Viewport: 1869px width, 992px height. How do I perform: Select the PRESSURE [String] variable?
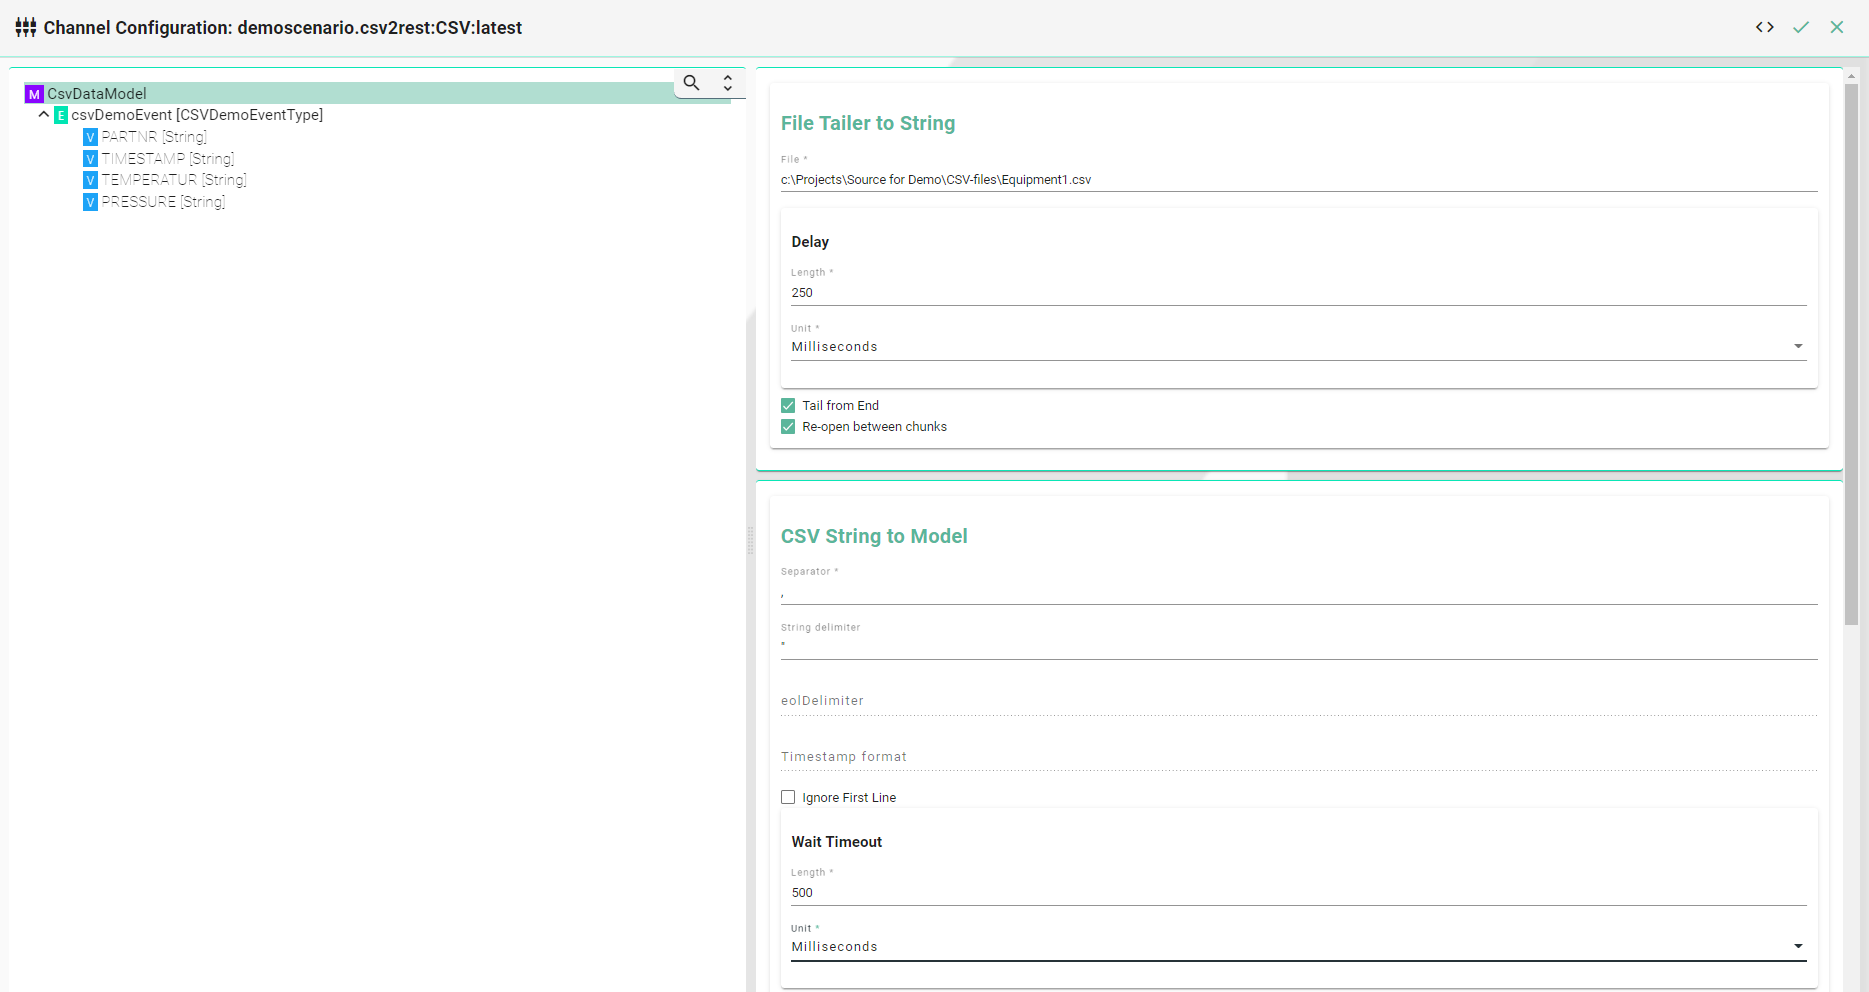pos(163,202)
